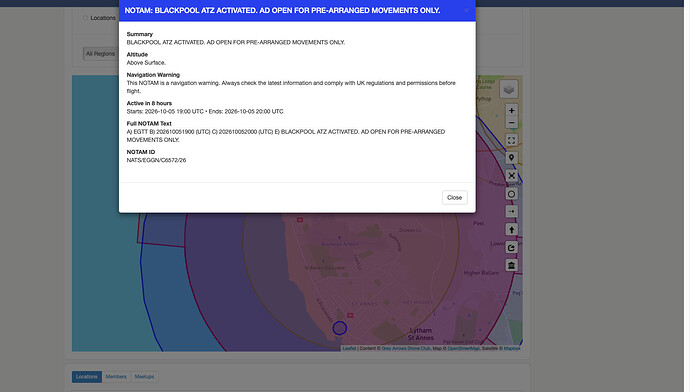Viewport: 690px width, 392px height.
Task: Click the fit-to-bounds arrows map icon
Action: click(x=511, y=176)
